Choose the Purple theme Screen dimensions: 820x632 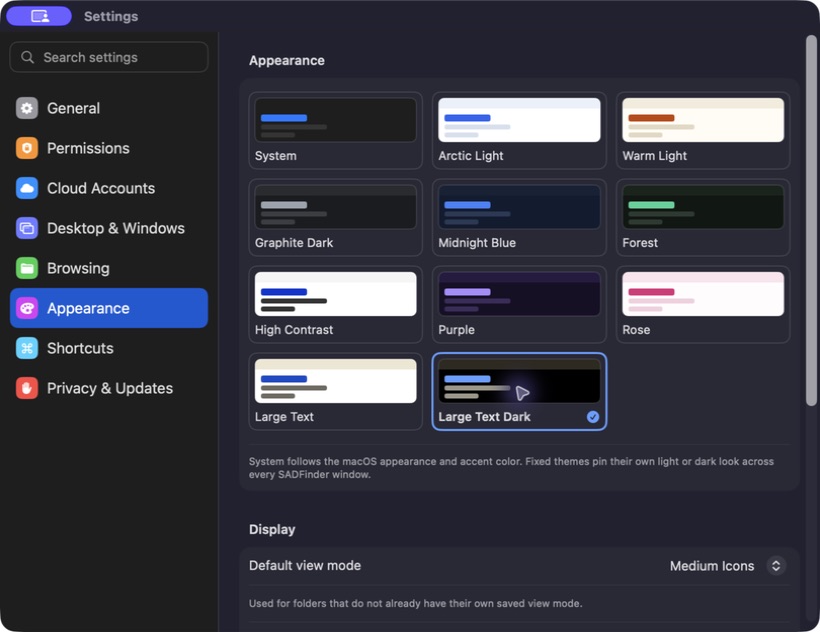point(519,304)
